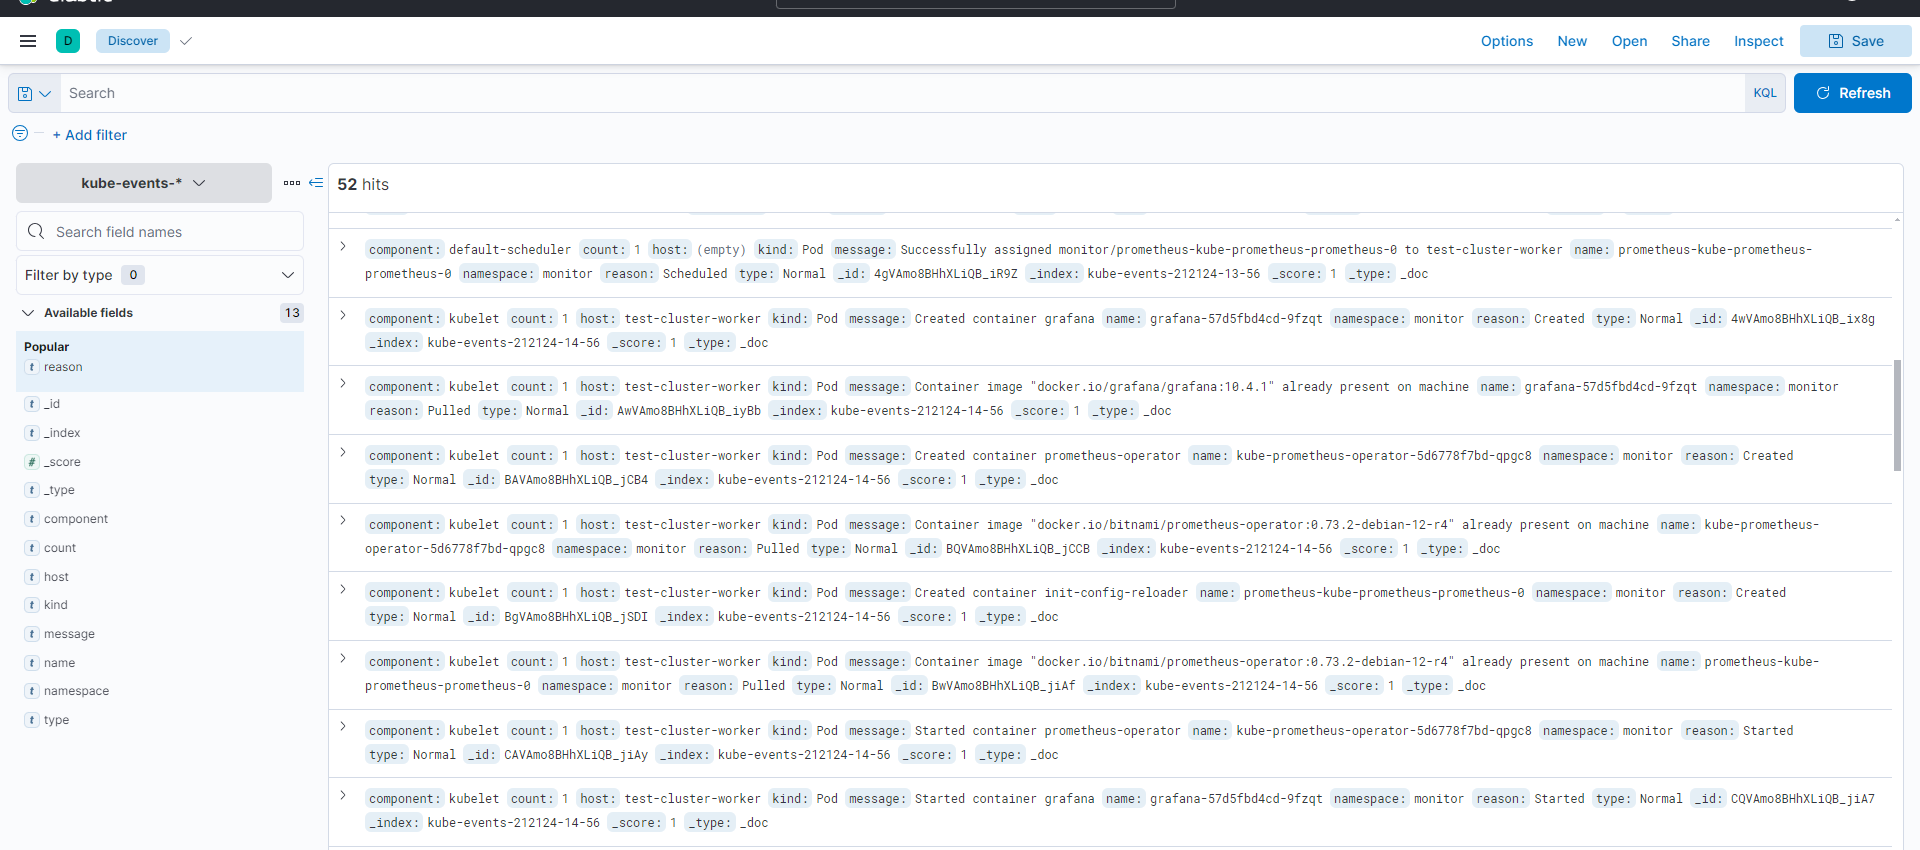Select the reason field under Popular
This screenshot has height=850, width=1920.
pos(63,367)
